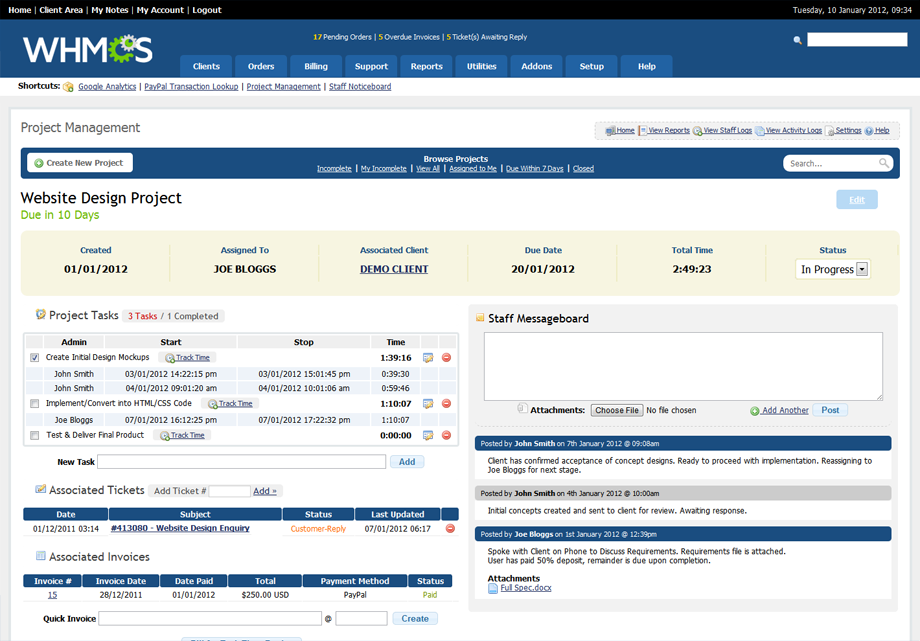Delete the Test & Deliver Final Product task
This screenshot has width=920, height=641.
[448, 435]
